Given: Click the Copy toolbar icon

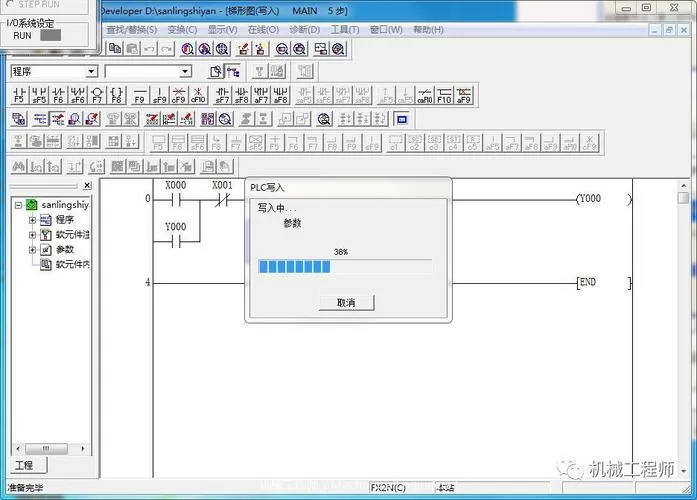Looking at the screenshot, I should coord(115,48).
